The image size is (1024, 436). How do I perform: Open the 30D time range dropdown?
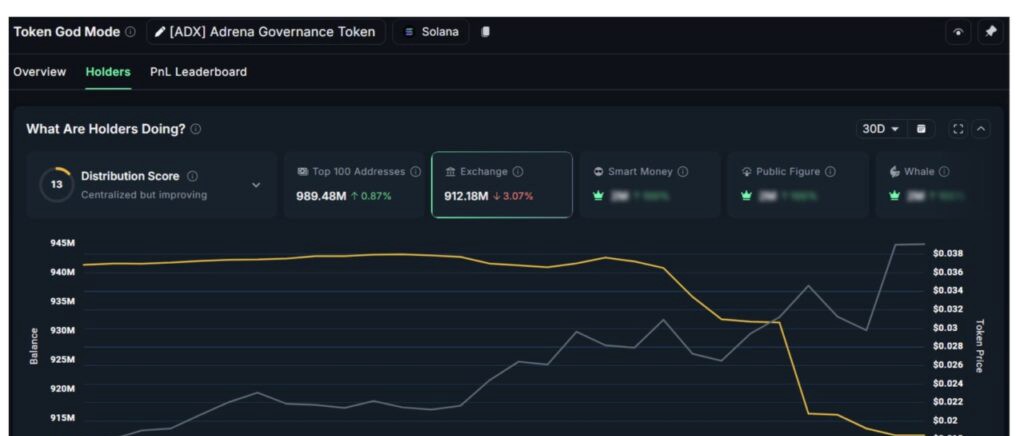(880, 129)
